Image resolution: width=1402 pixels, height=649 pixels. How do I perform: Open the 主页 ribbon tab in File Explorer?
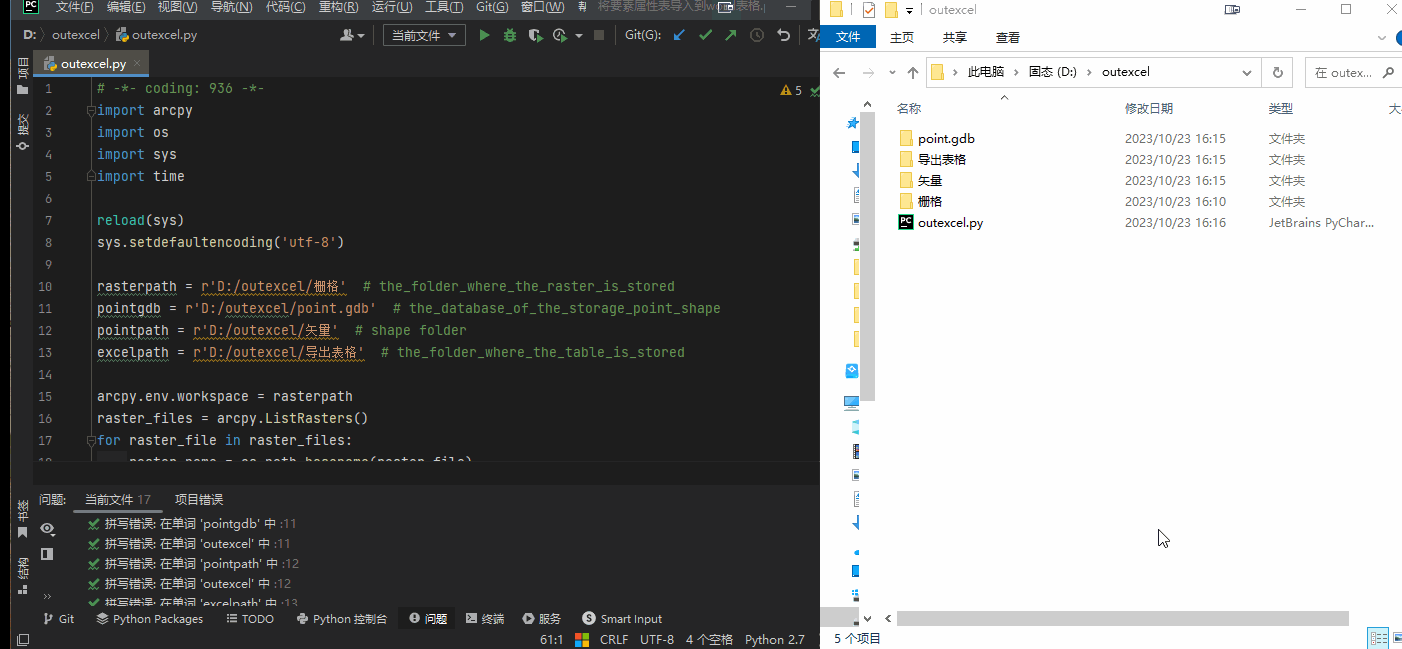coord(902,37)
